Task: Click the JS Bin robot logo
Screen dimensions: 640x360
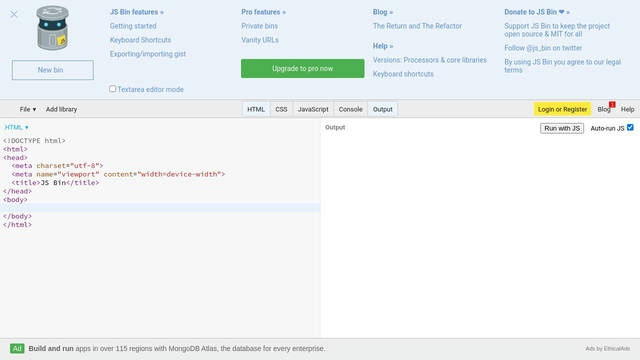Action: pos(52,28)
